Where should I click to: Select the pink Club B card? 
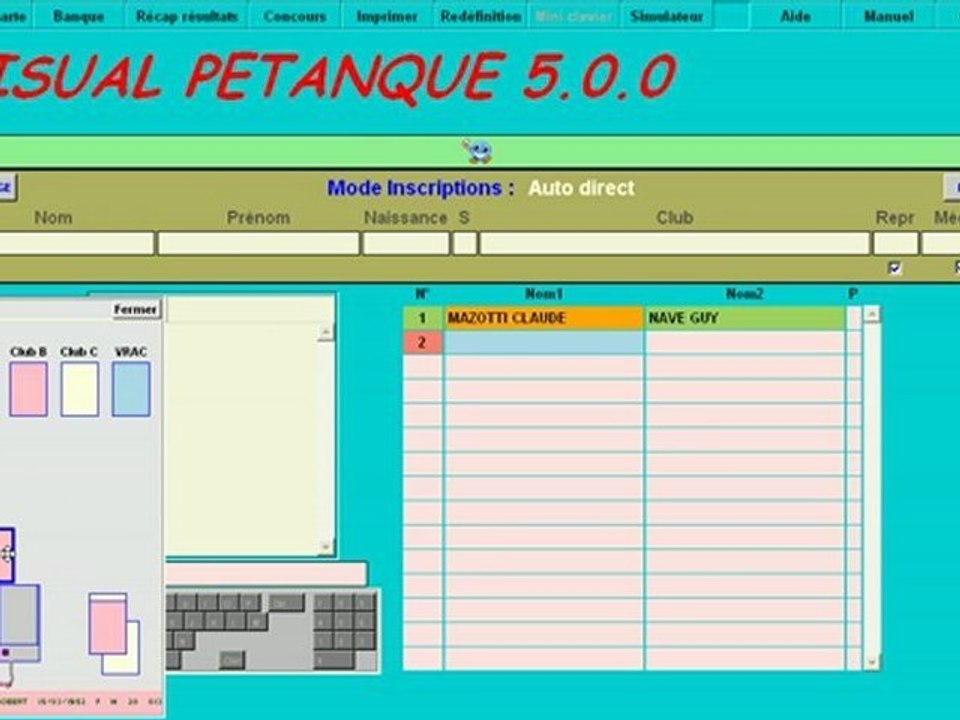tap(28, 389)
